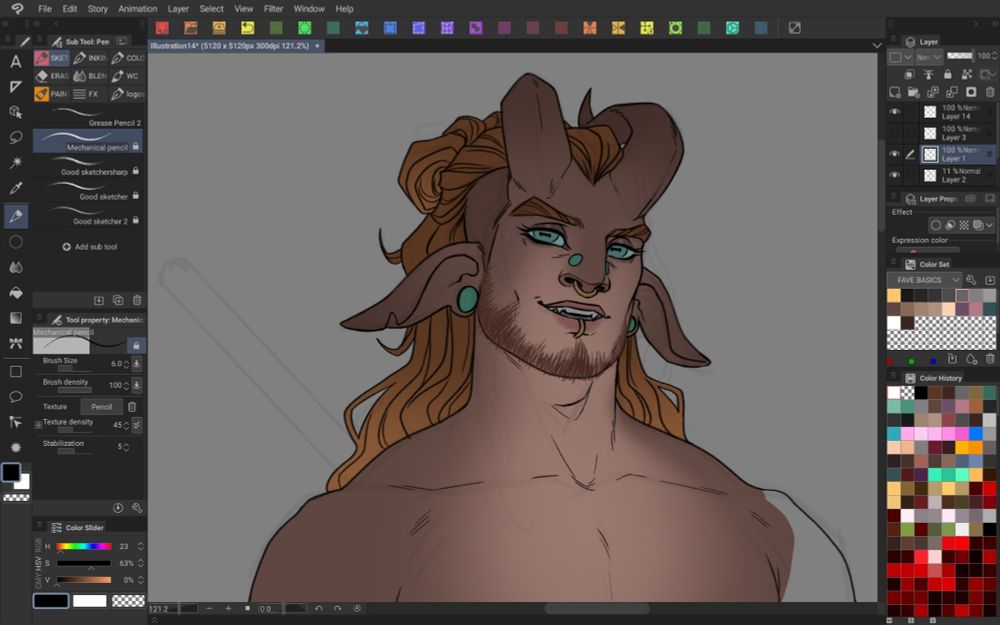Delete the selected layer
Screen dimensions: 1000x625
tap(990, 92)
